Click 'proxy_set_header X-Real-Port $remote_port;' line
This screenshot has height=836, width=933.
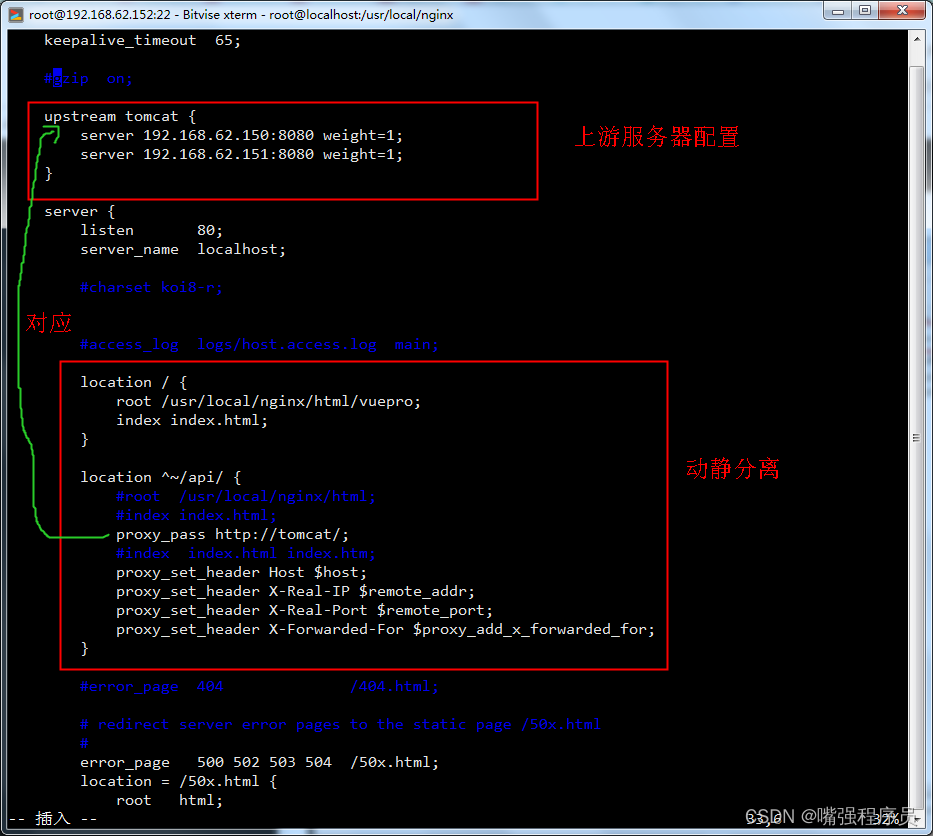[x=305, y=611]
